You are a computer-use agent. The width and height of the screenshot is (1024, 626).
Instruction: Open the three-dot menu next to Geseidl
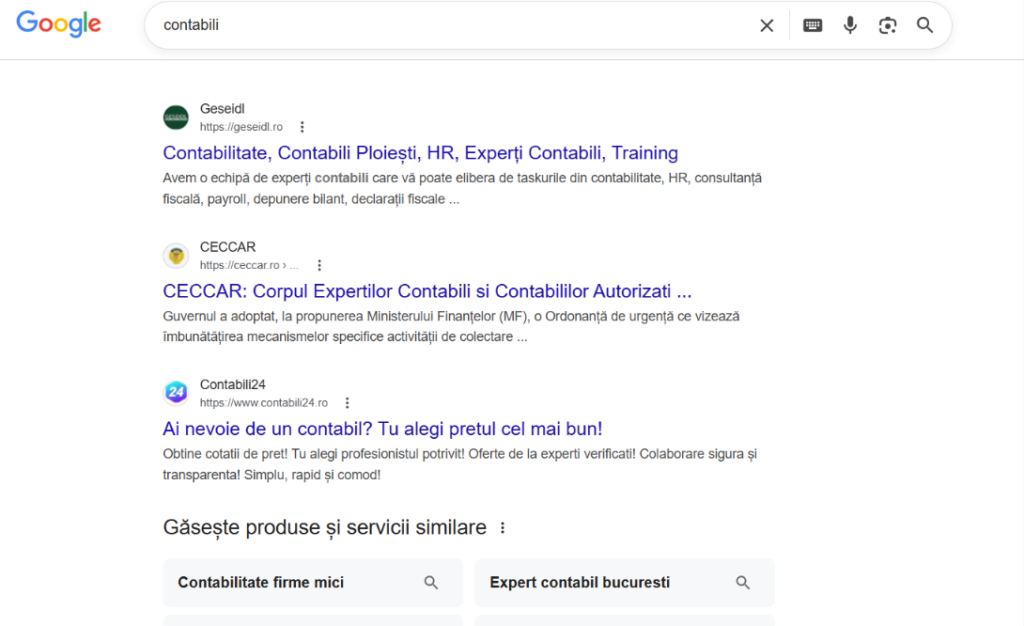tap(302, 127)
